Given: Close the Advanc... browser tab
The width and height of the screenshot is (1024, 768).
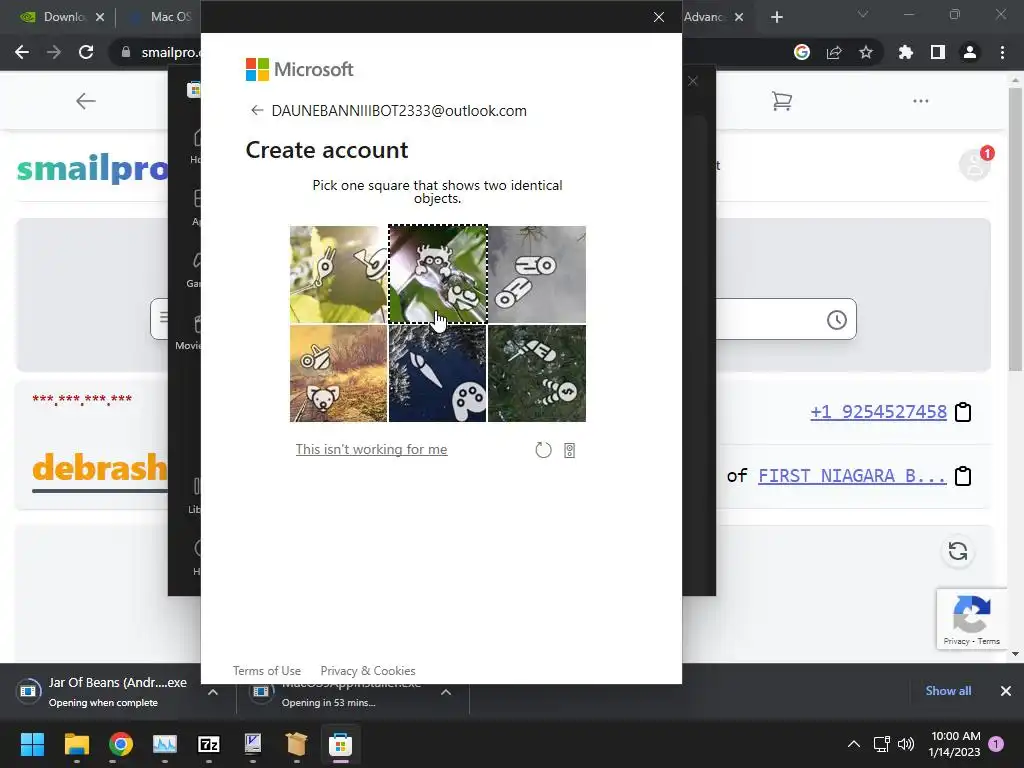Looking at the screenshot, I should pos(739,17).
